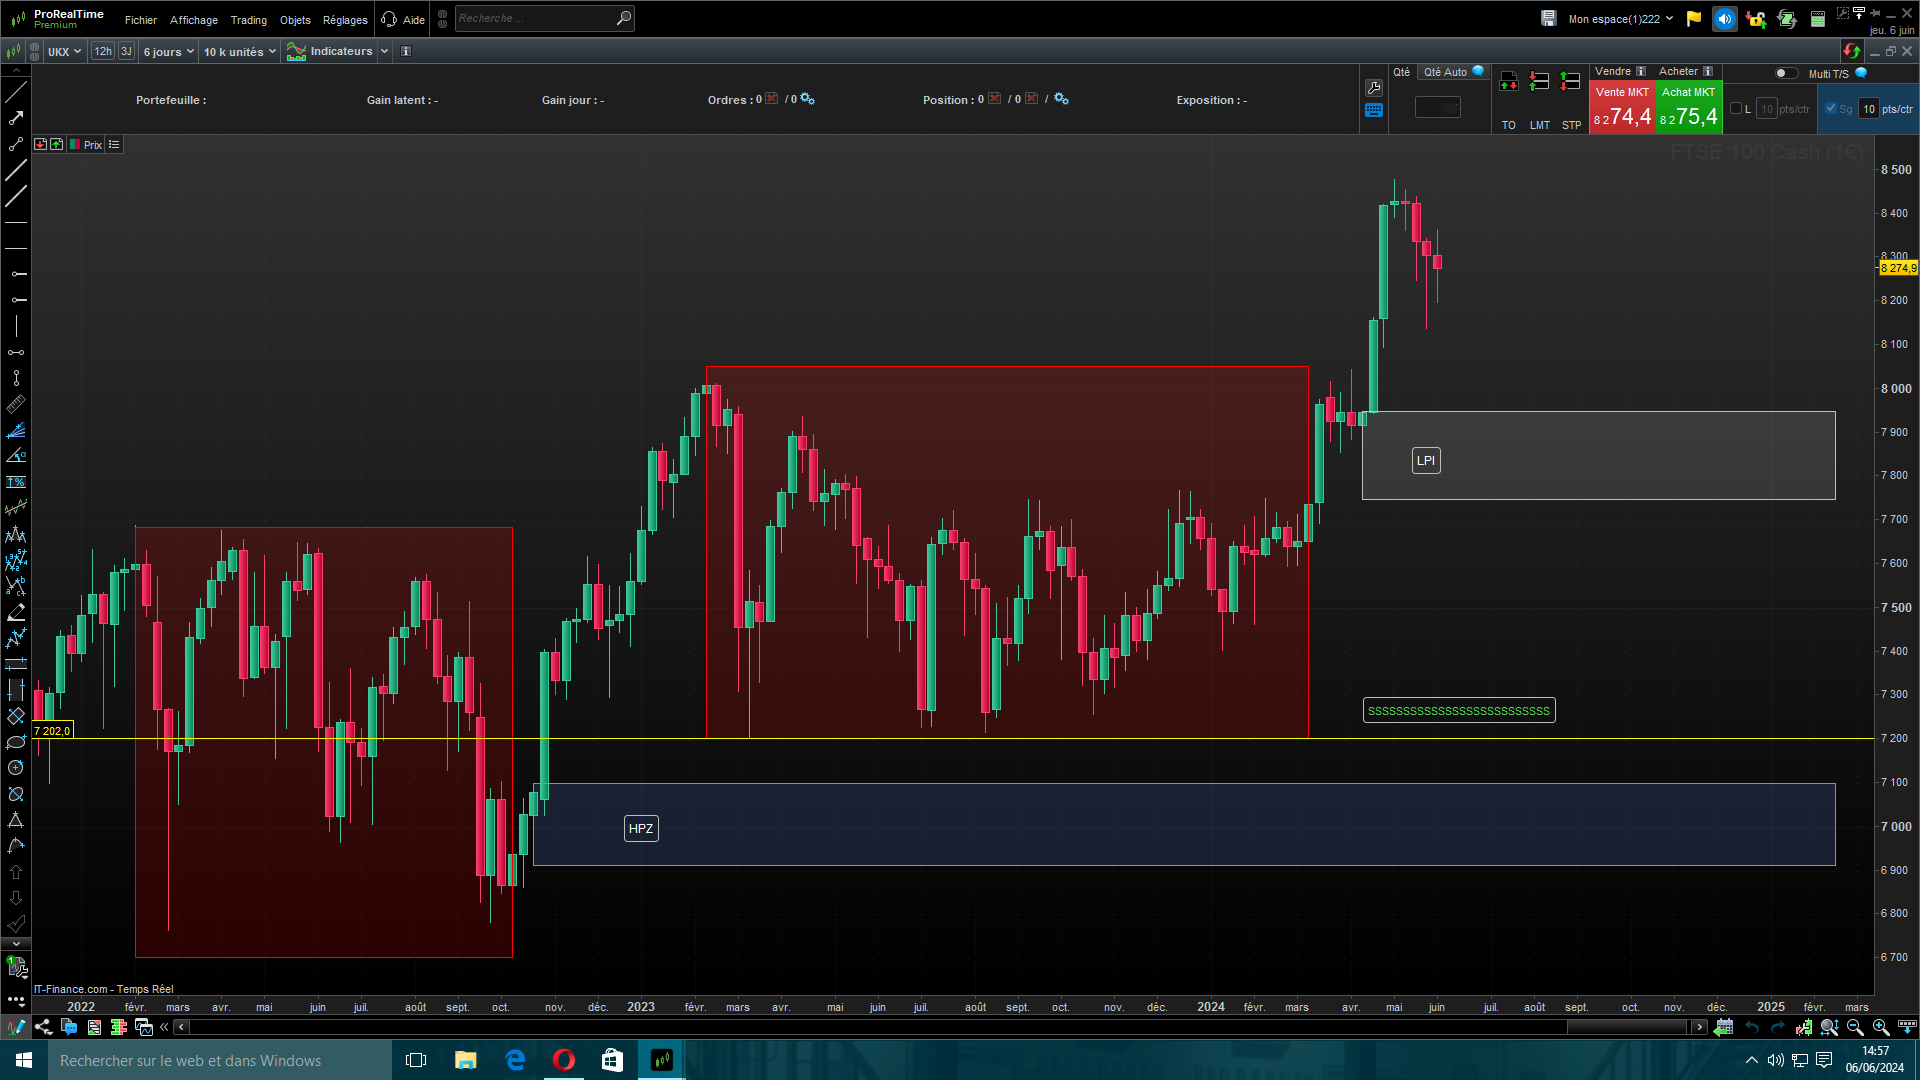Click the TO order ticket icon

click(1508, 82)
